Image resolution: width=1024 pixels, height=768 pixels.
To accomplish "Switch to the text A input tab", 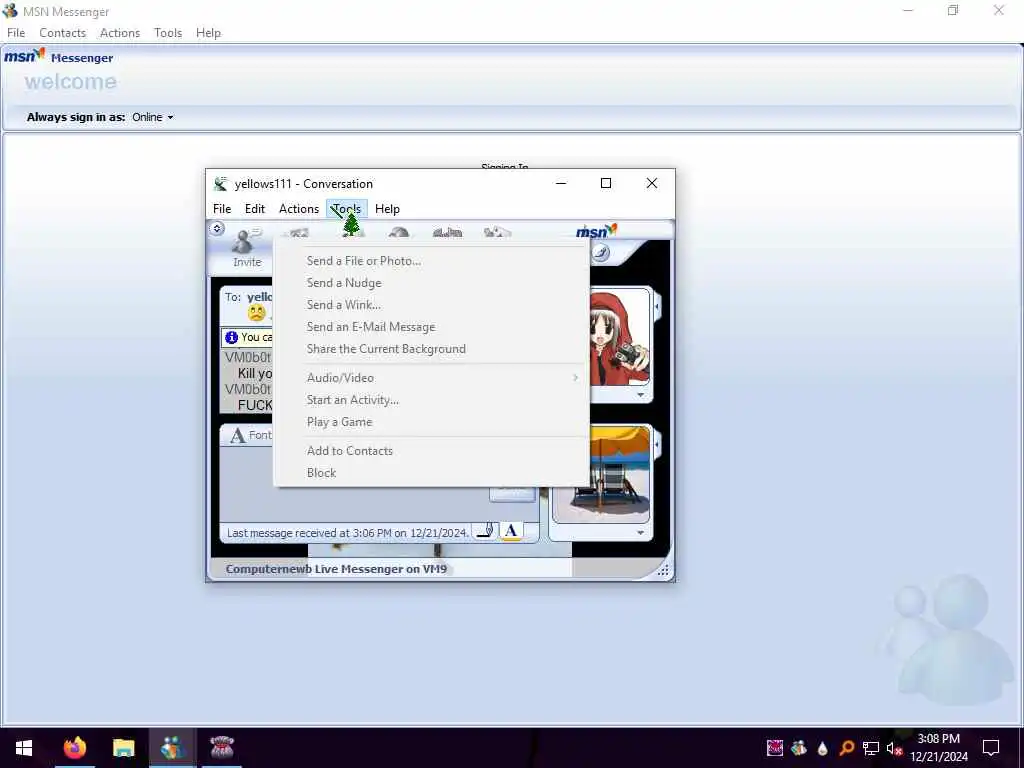I will pos(511,531).
